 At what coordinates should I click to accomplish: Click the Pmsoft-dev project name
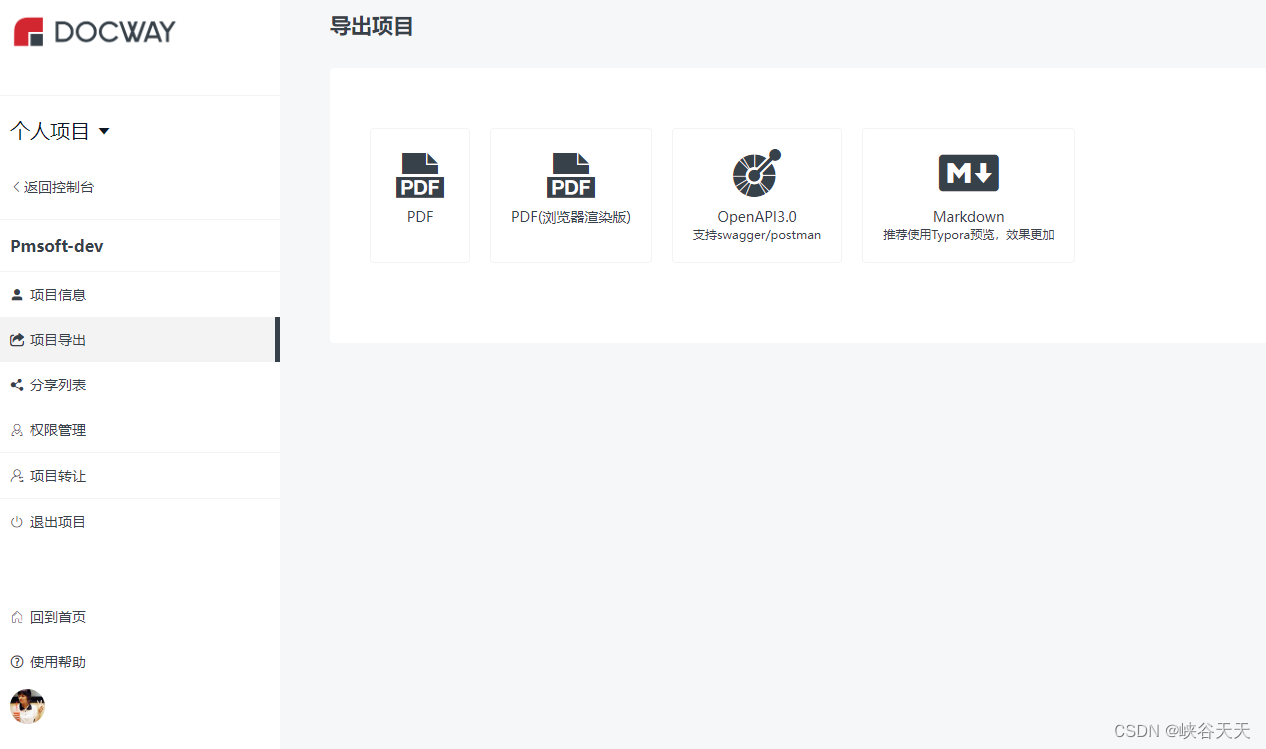click(56, 245)
